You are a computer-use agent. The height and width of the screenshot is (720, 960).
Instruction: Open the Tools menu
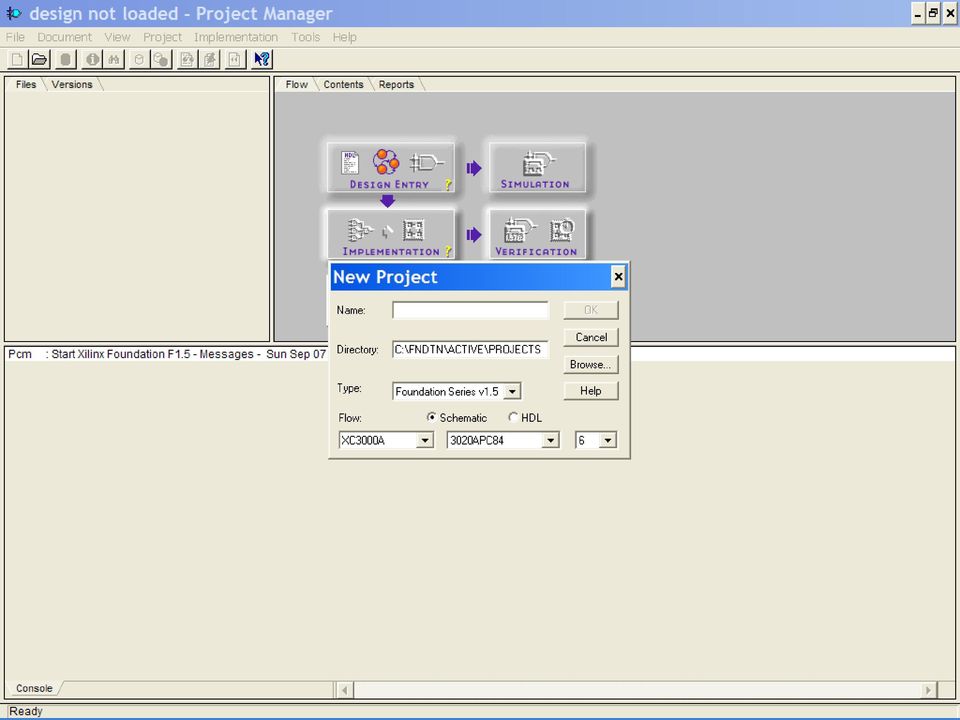[x=306, y=37]
